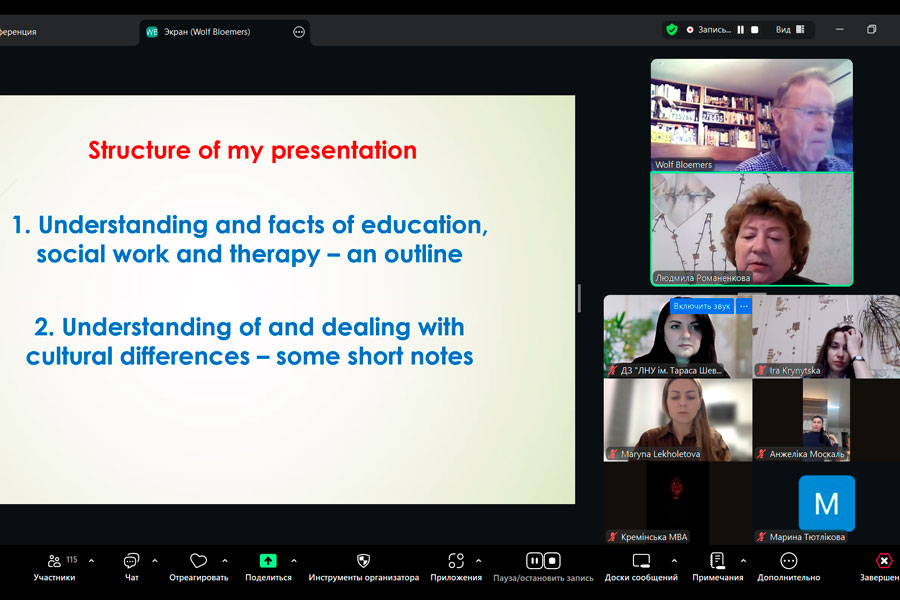The width and height of the screenshot is (900, 600).
Task: Open the Участники participants panel
Action: (x=53, y=562)
